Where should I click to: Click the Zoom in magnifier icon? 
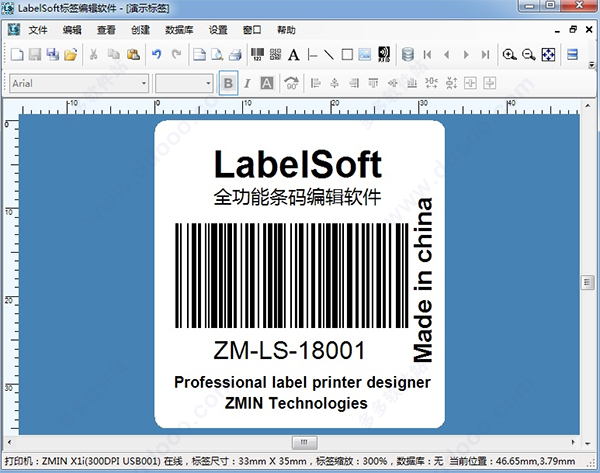click(509, 55)
